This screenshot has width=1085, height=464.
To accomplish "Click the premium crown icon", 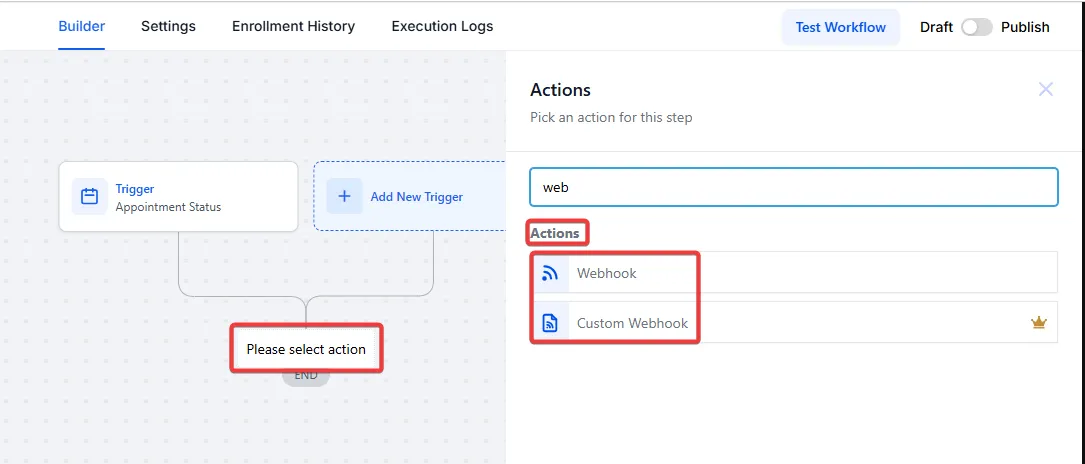I will click(1038, 323).
